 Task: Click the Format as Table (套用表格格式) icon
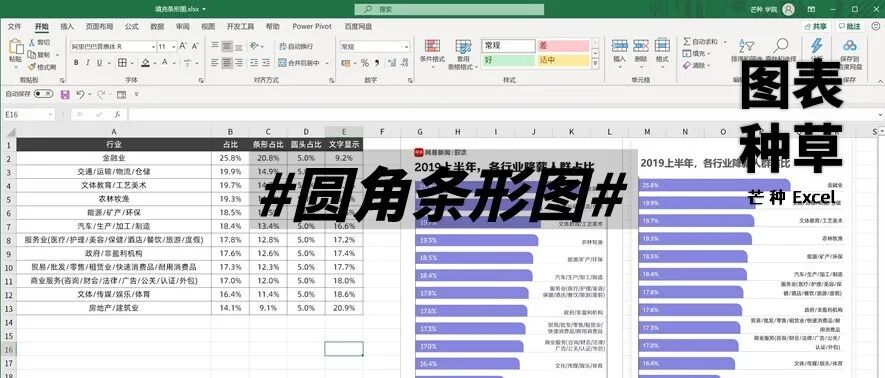coord(463,46)
